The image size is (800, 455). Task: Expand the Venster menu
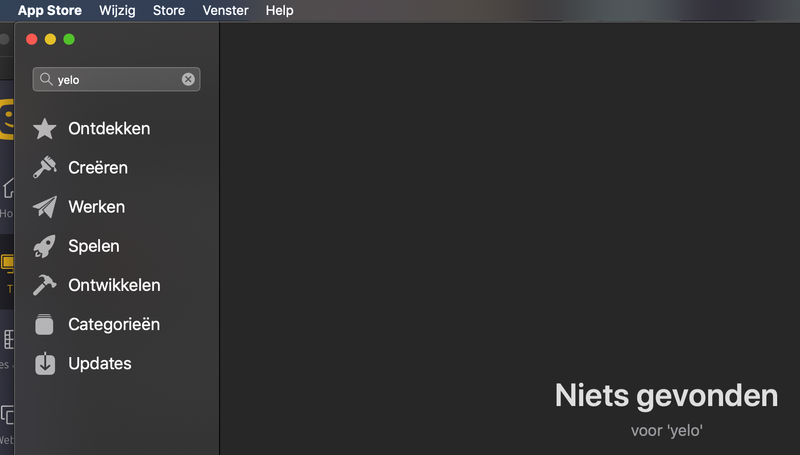click(x=225, y=10)
